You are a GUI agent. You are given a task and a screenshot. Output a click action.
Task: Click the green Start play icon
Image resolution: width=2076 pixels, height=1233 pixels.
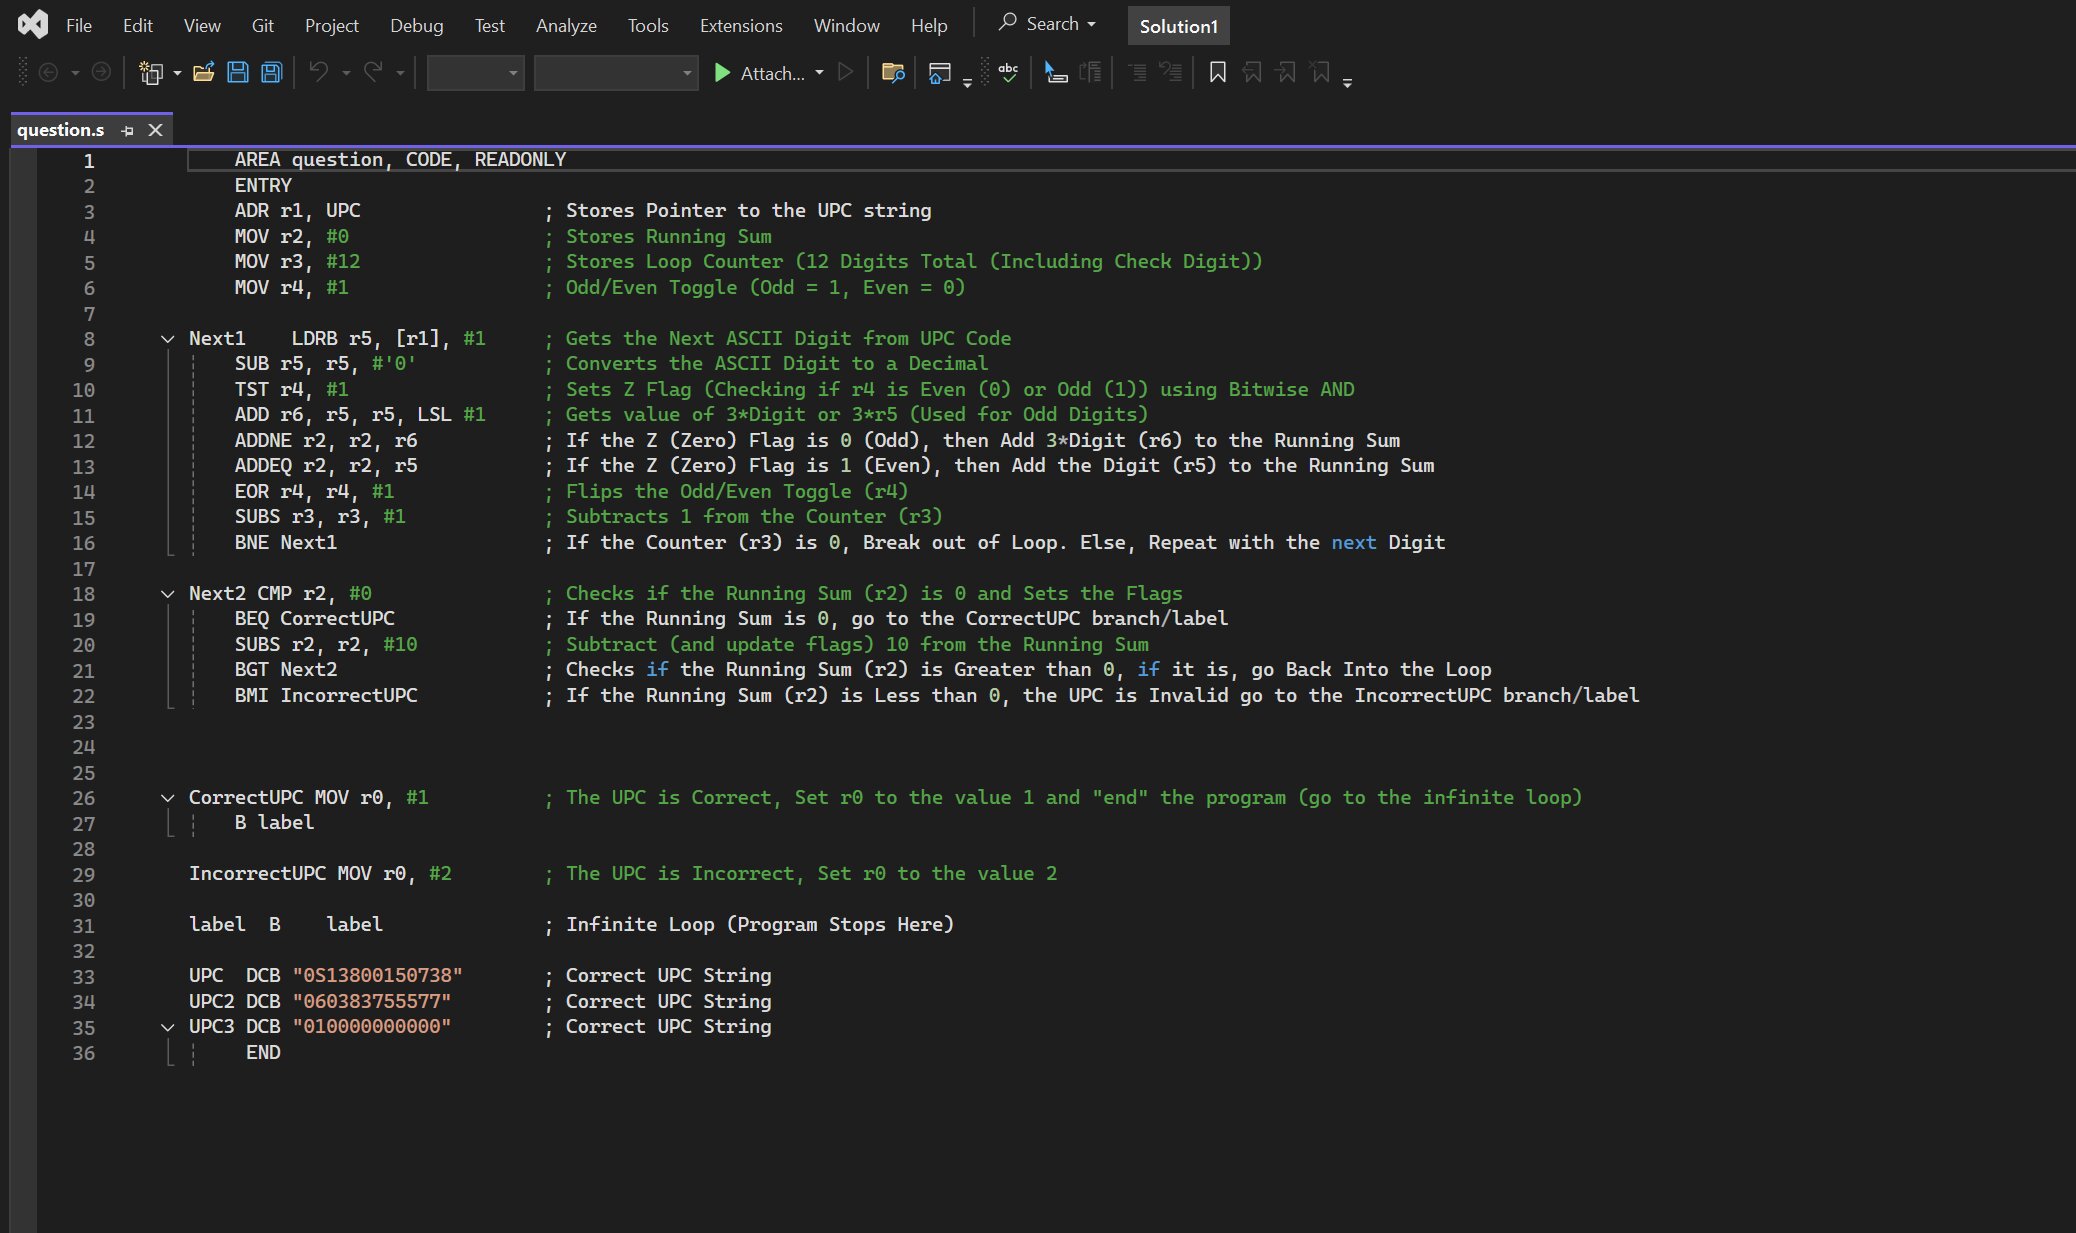[x=722, y=72]
